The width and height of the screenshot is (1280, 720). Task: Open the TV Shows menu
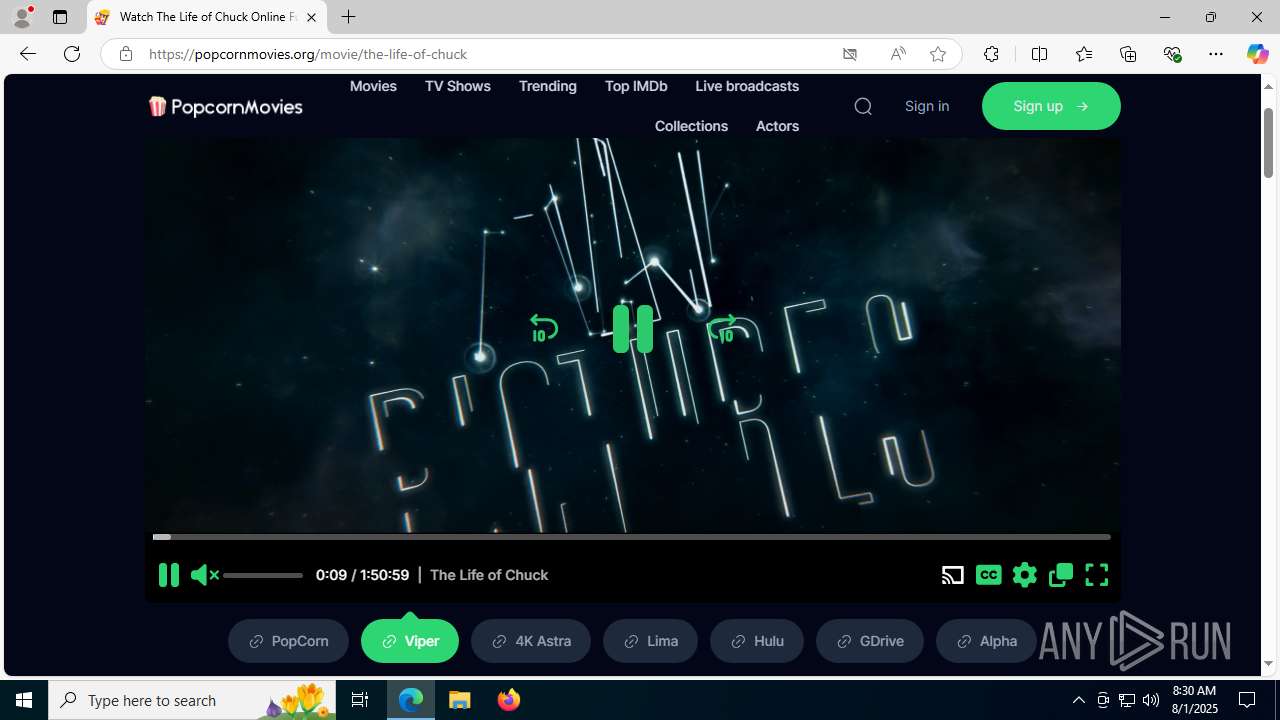tap(458, 86)
